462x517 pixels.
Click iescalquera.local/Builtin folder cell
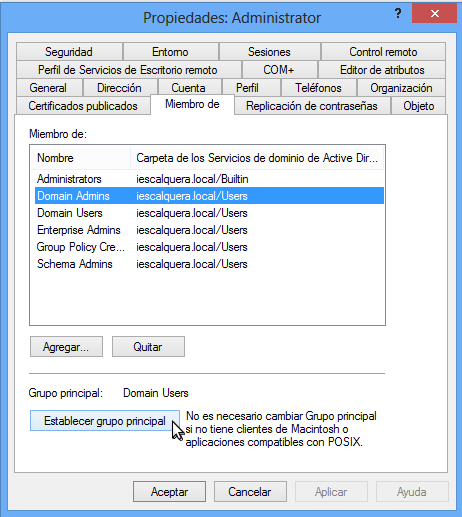point(192,179)
